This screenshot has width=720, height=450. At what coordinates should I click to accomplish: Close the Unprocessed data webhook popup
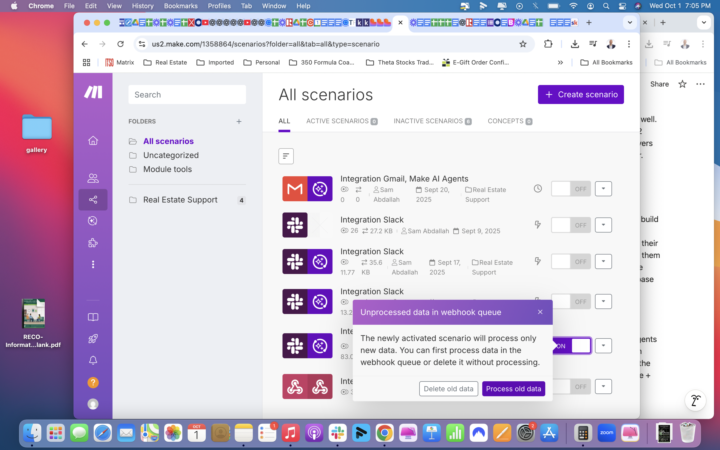click(x=540, y=312)
